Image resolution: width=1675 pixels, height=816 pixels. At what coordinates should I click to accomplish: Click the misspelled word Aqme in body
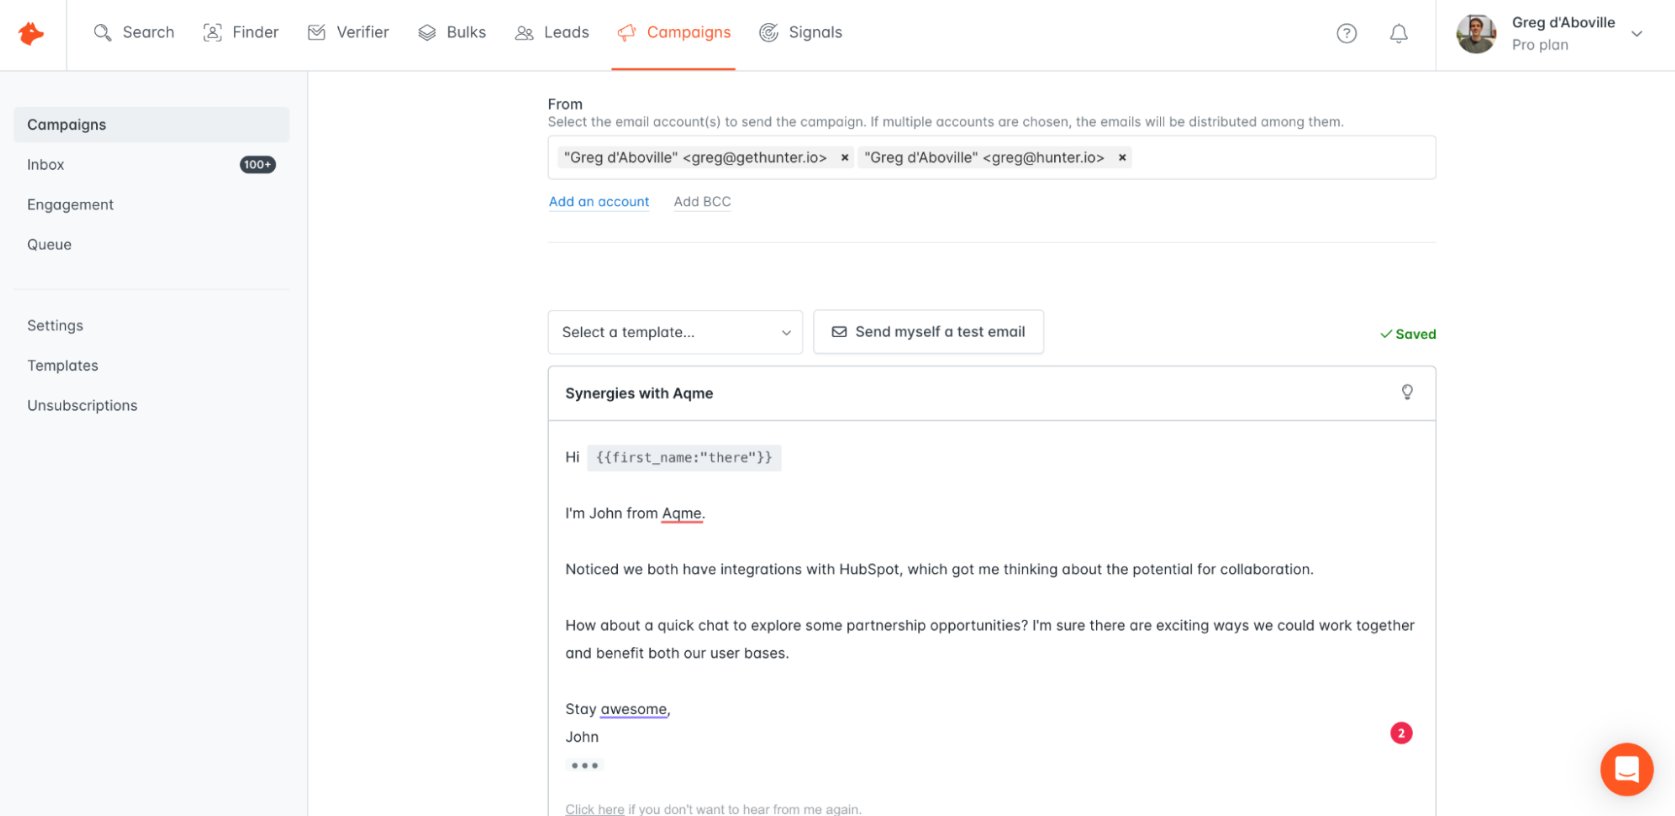click(x=682, y=513)
